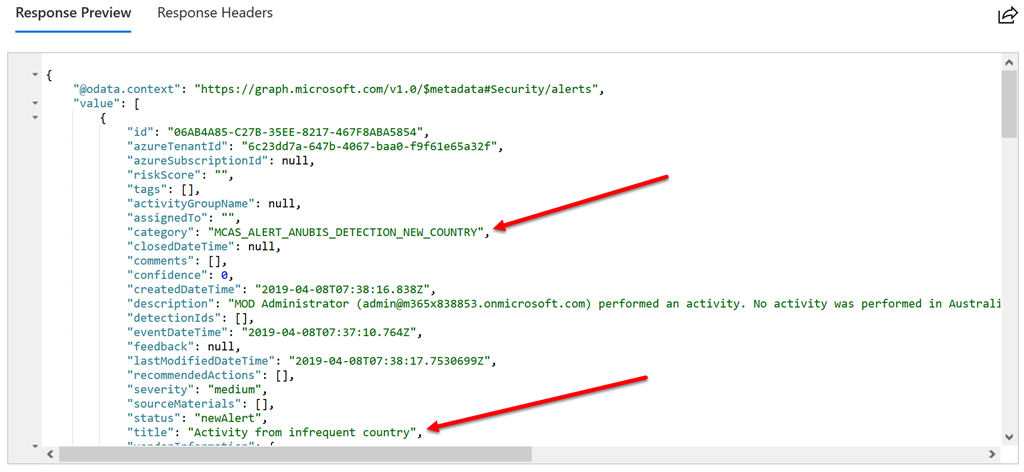
Task: Click the "Activity from infrequent country" title value
Action: click(x=304, y=432)
